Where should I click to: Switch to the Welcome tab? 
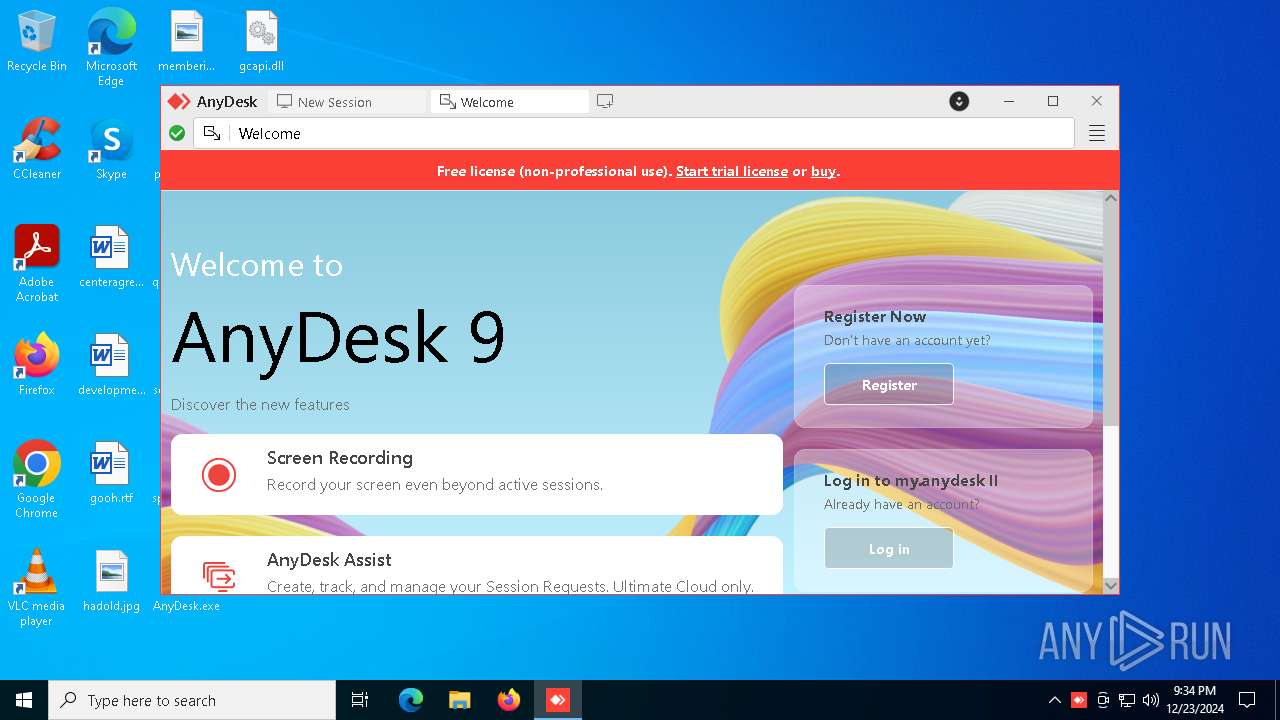(509, 101)
